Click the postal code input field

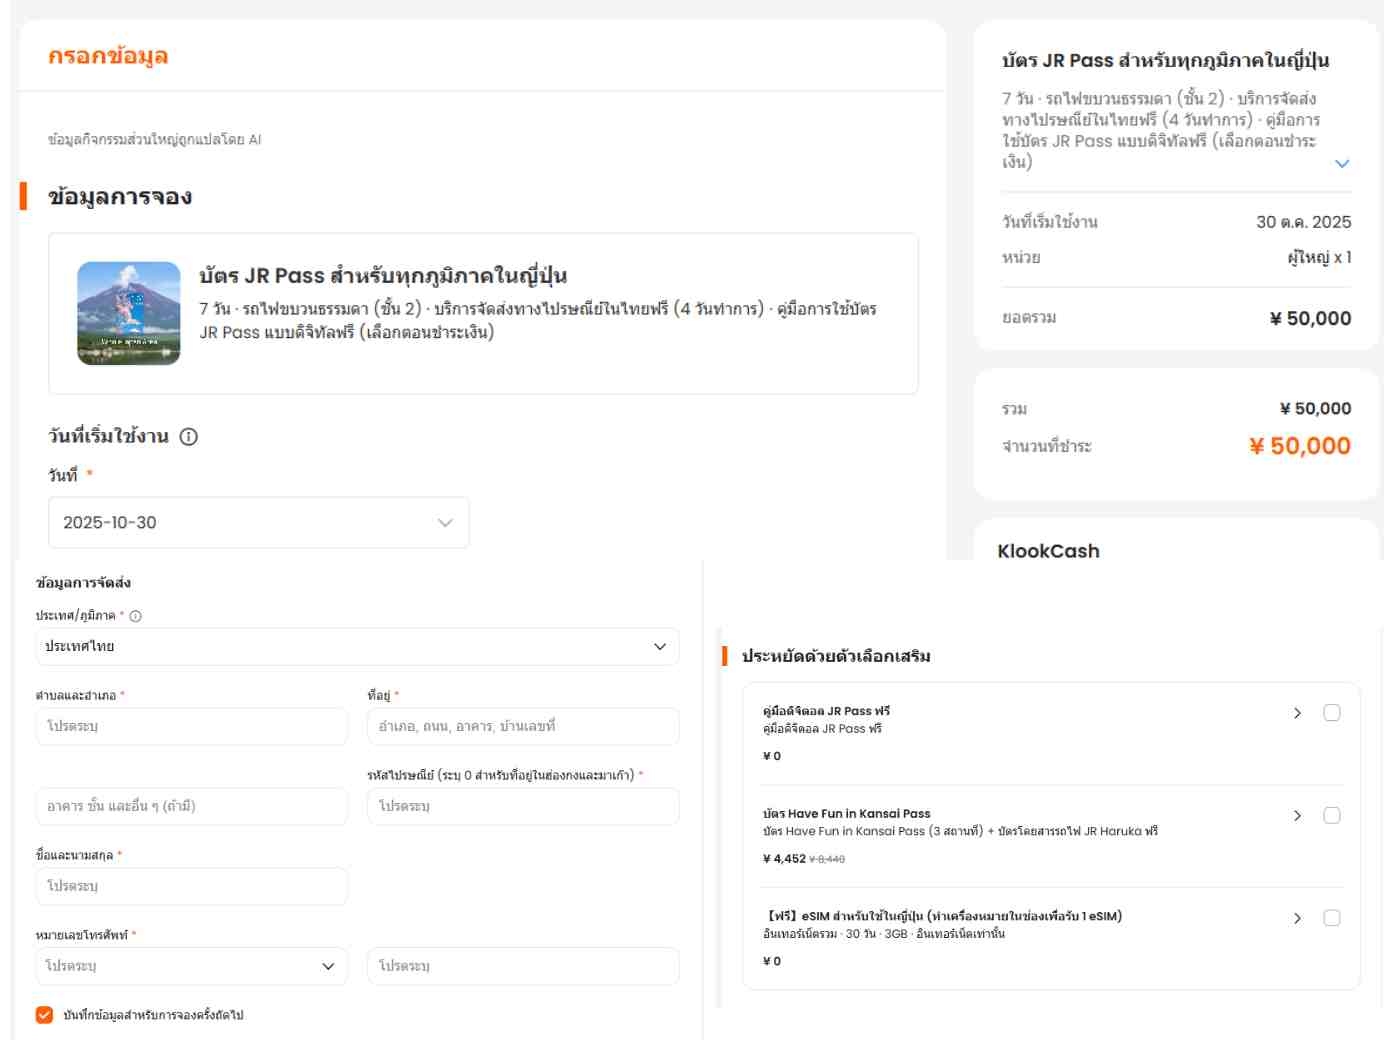pyautogui.click(x=523, y=806)
